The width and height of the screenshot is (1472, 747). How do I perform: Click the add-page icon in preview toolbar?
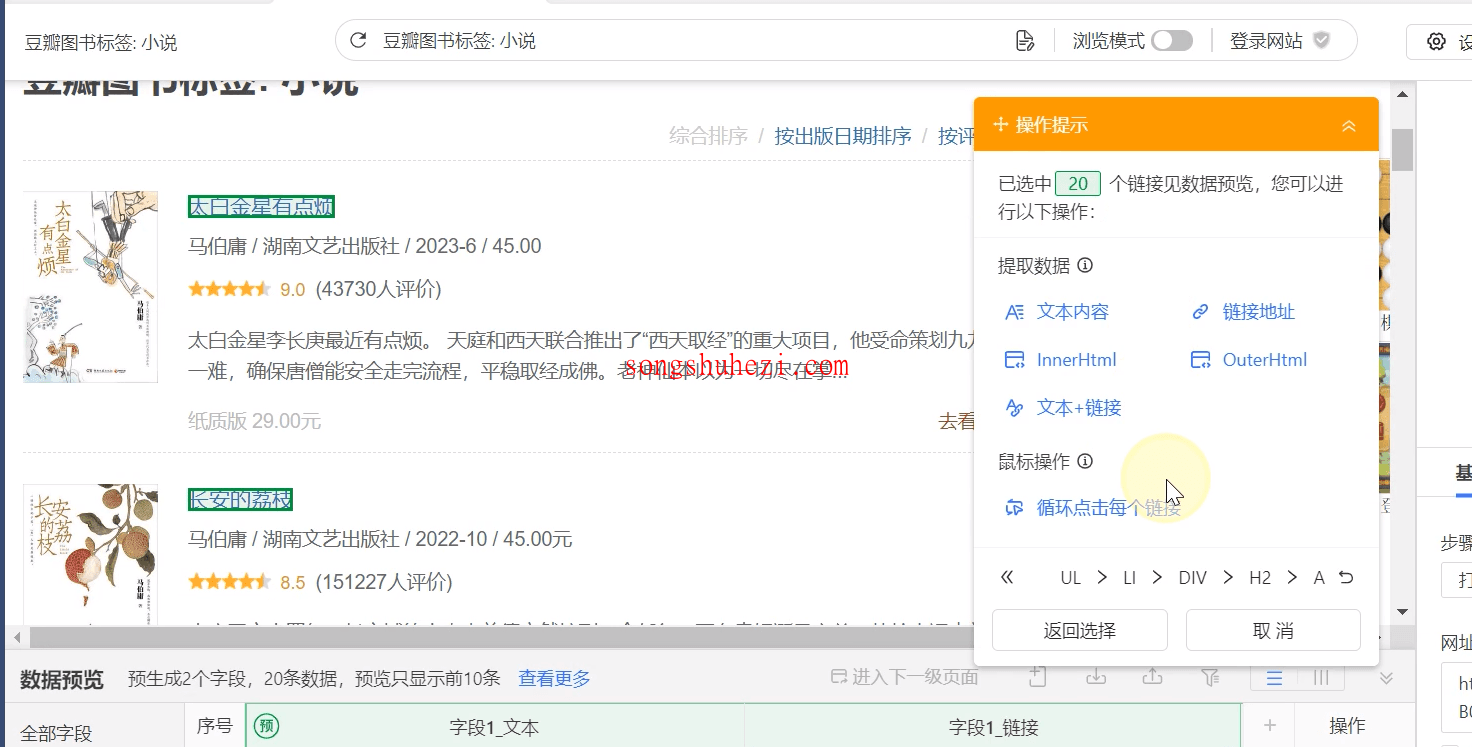coord(1038,677)
